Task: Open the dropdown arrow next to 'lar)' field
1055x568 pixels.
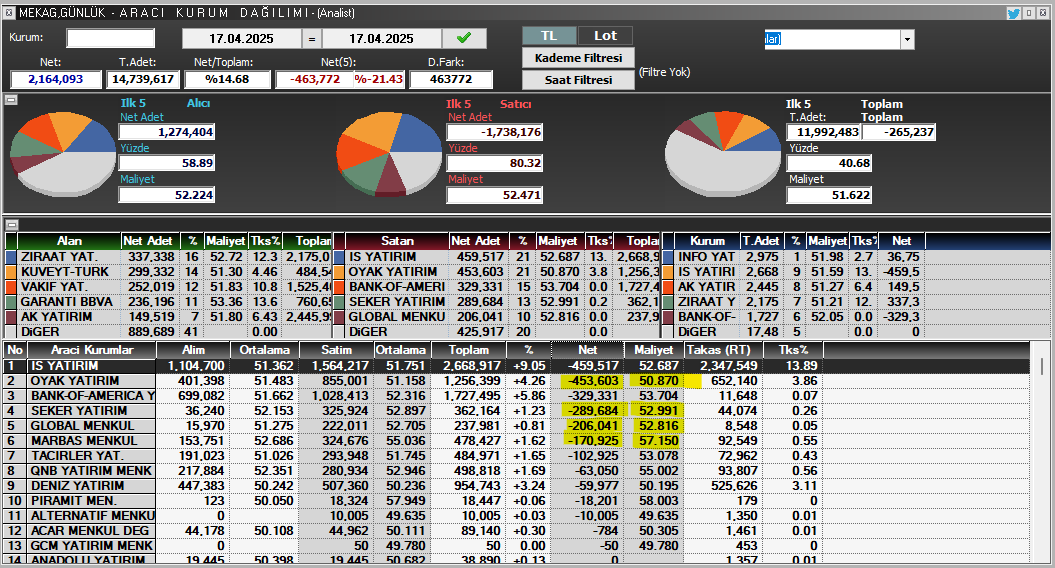Action: [x=907, y=39]
